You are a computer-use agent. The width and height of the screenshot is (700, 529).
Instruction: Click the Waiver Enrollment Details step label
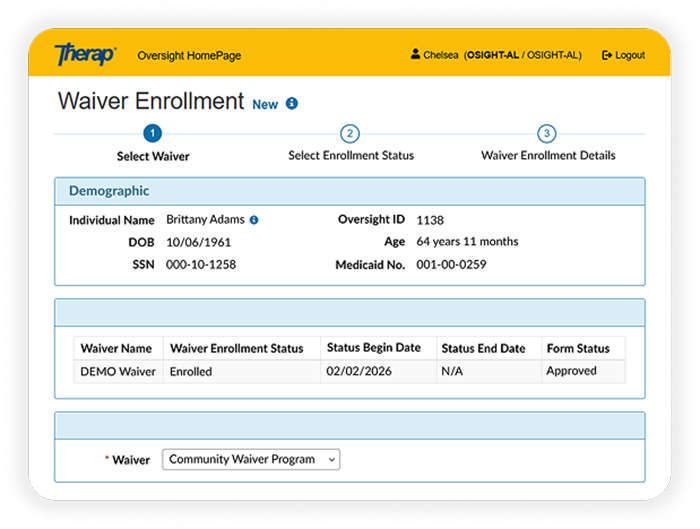tap(548, 155)
